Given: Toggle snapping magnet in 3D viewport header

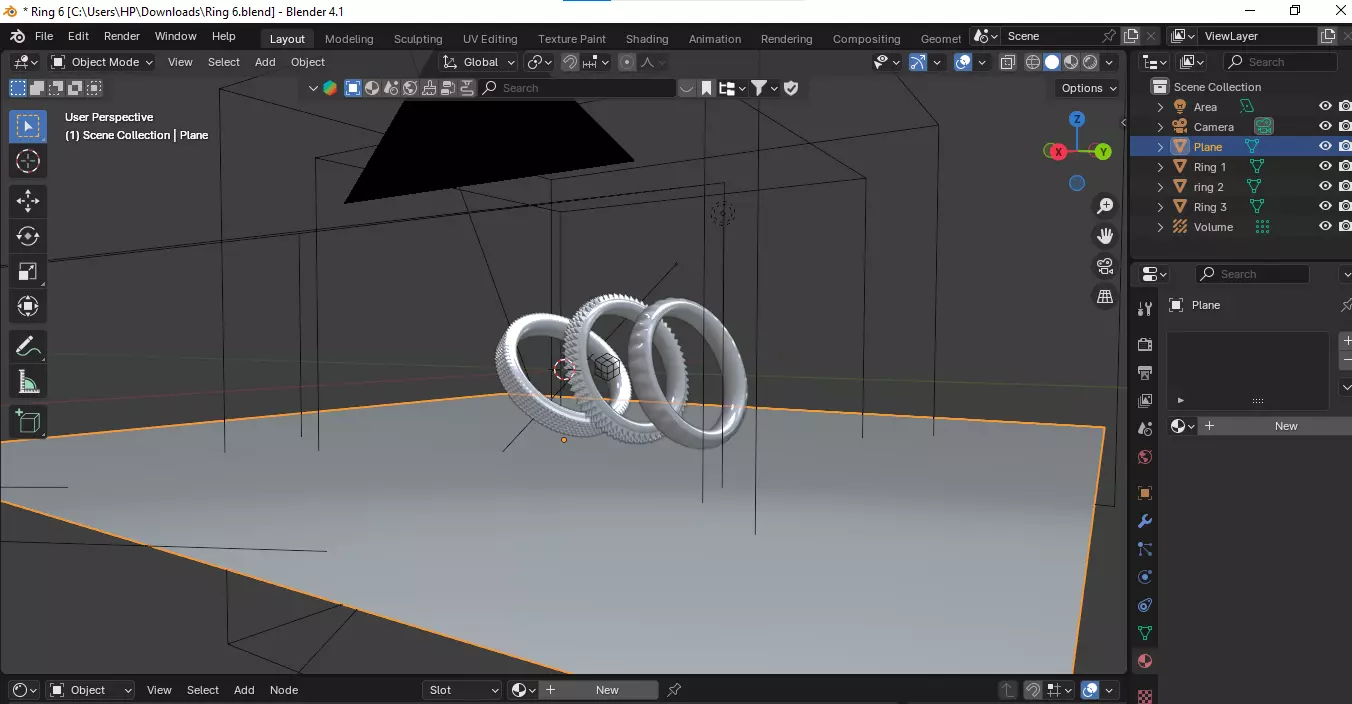Looking at the screenshot, I should click(570, 62).
